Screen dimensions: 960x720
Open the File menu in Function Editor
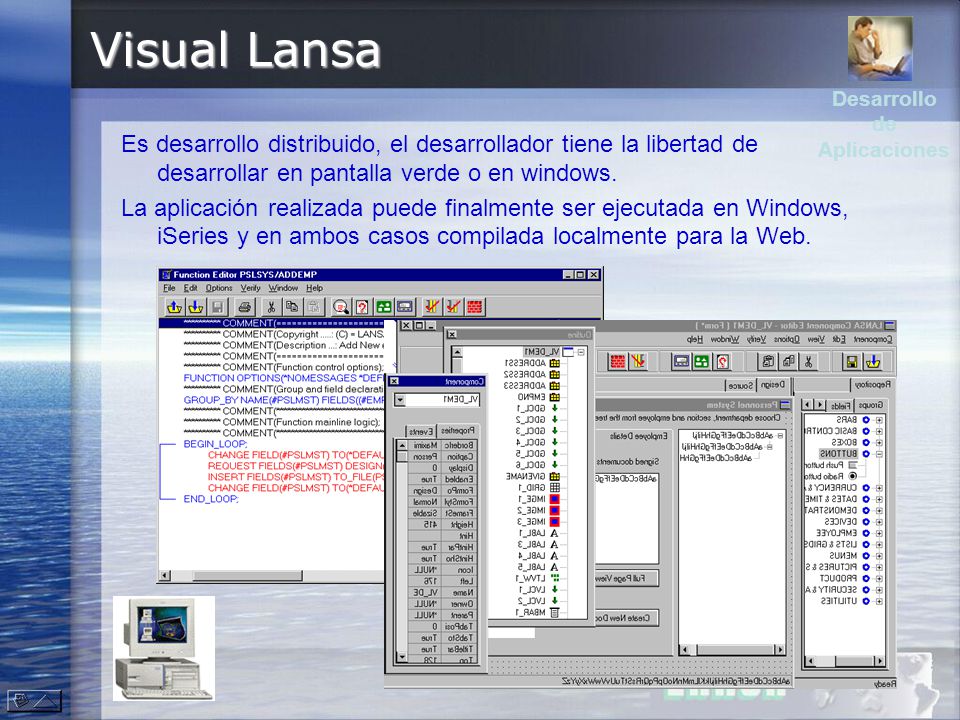[x=169, y=288]
